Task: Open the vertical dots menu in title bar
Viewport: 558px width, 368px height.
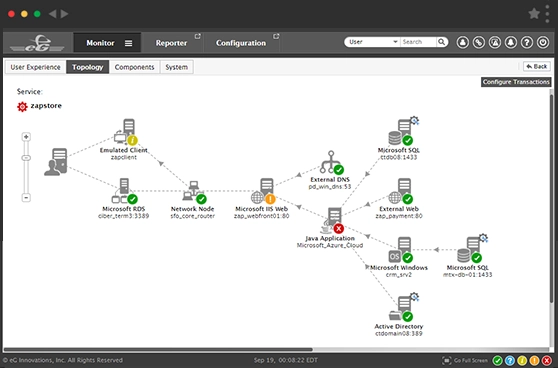Action: [547, 14]
